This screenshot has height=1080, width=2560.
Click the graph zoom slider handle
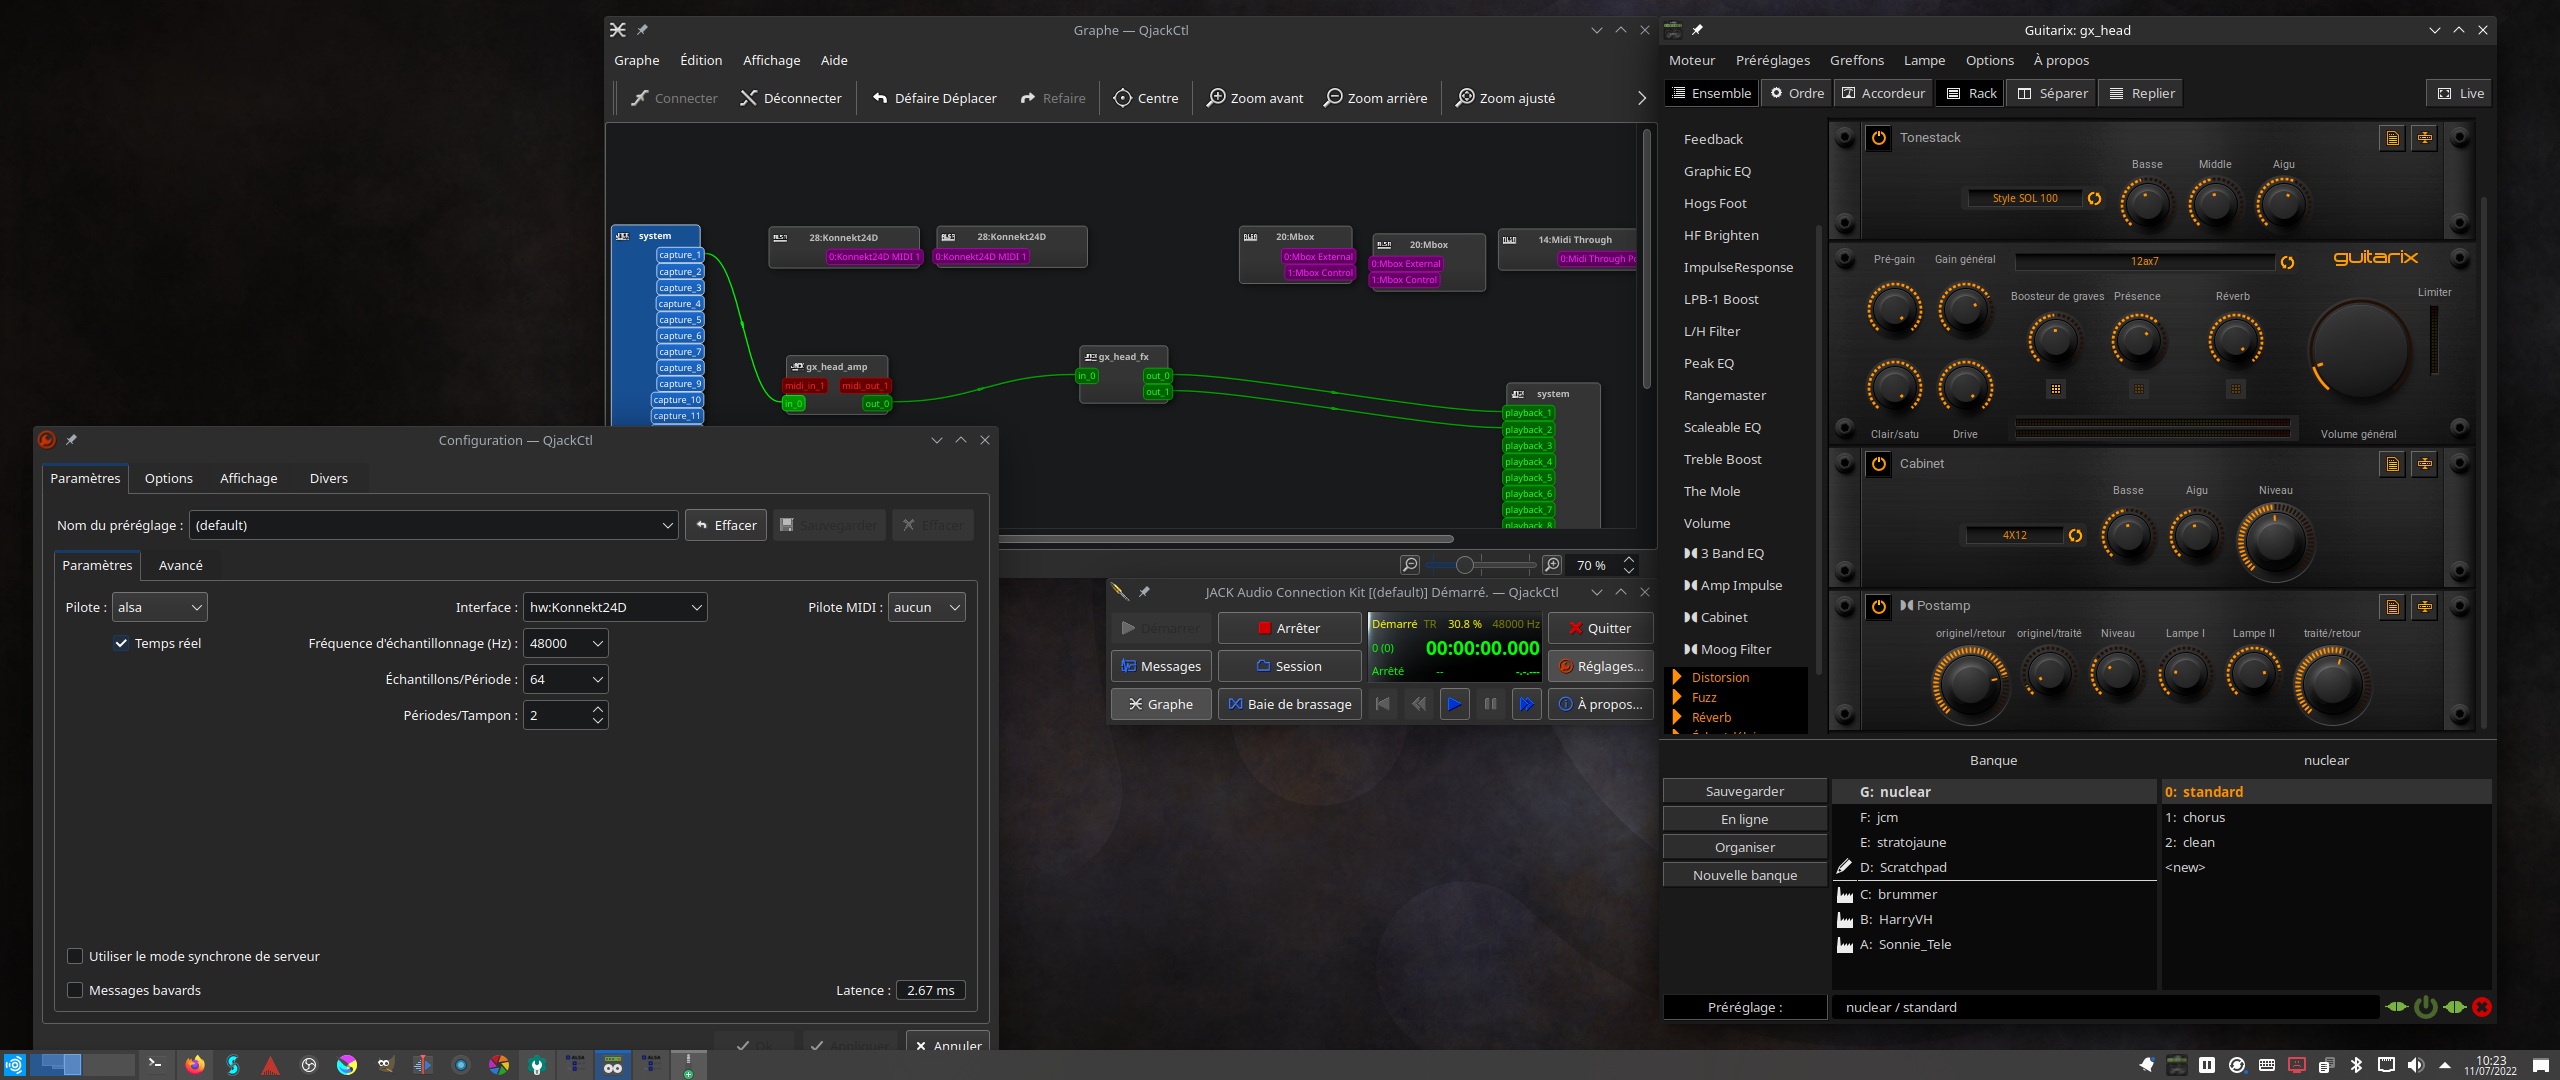[x=1464, y=565]
